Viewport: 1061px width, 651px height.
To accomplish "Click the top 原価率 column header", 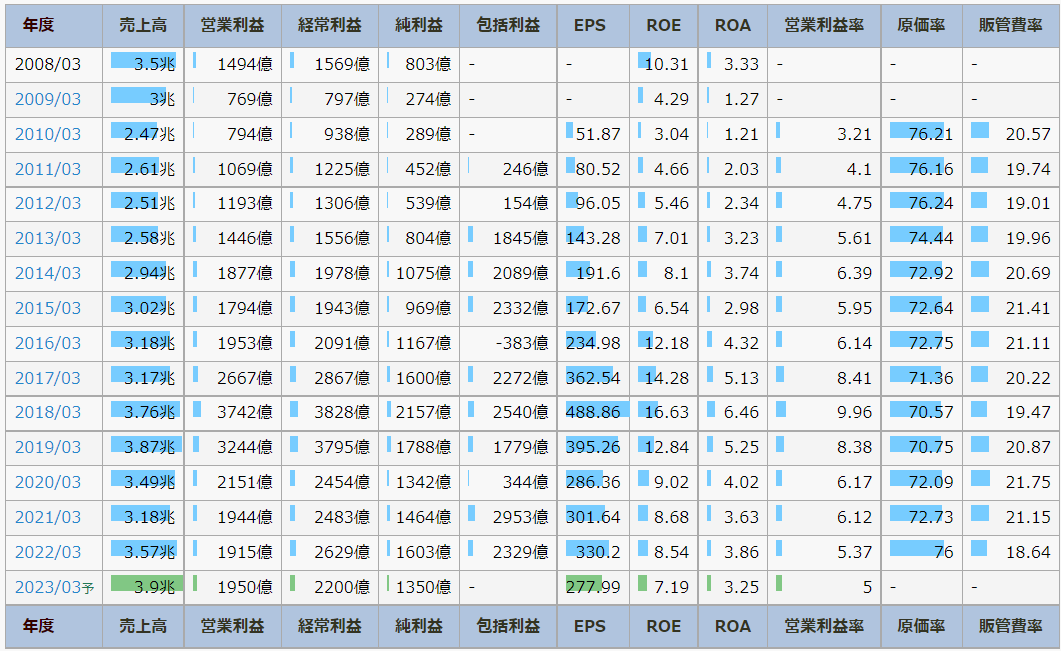I will (x=922, y=26).
